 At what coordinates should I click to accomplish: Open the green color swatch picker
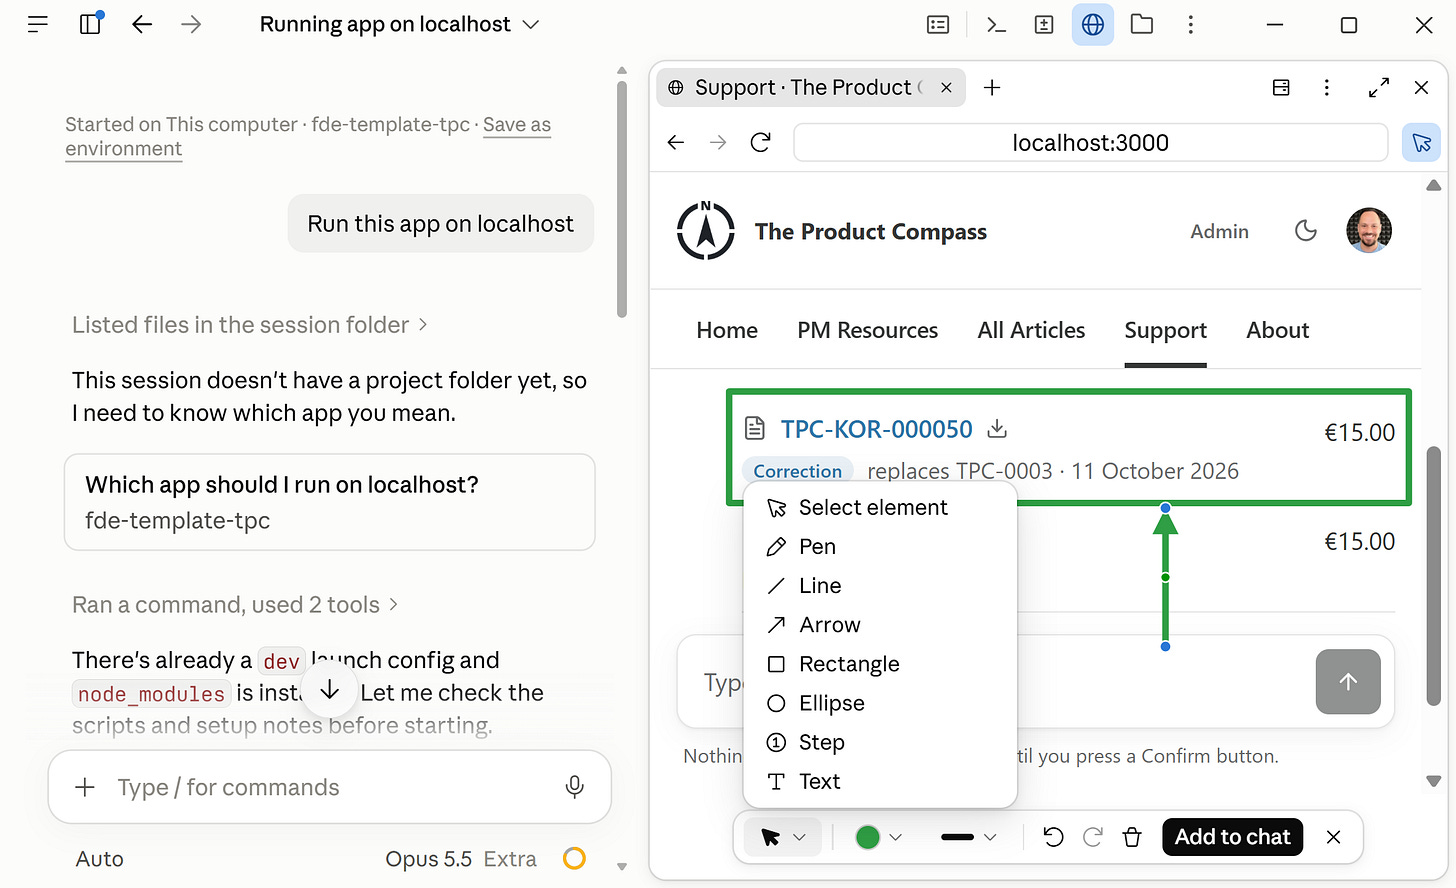[x=879, y=837]
